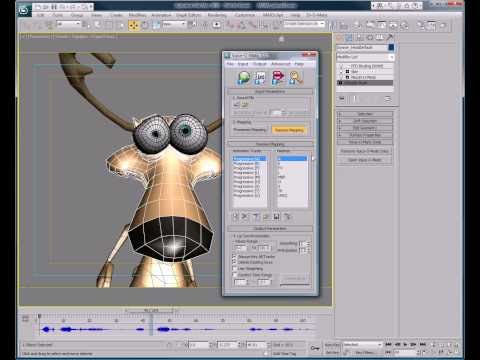Open the Modifiers menu in 3ds Max
Image resolution: width=480 pixels, height=360 pixels.
click(x=137, y=15)
